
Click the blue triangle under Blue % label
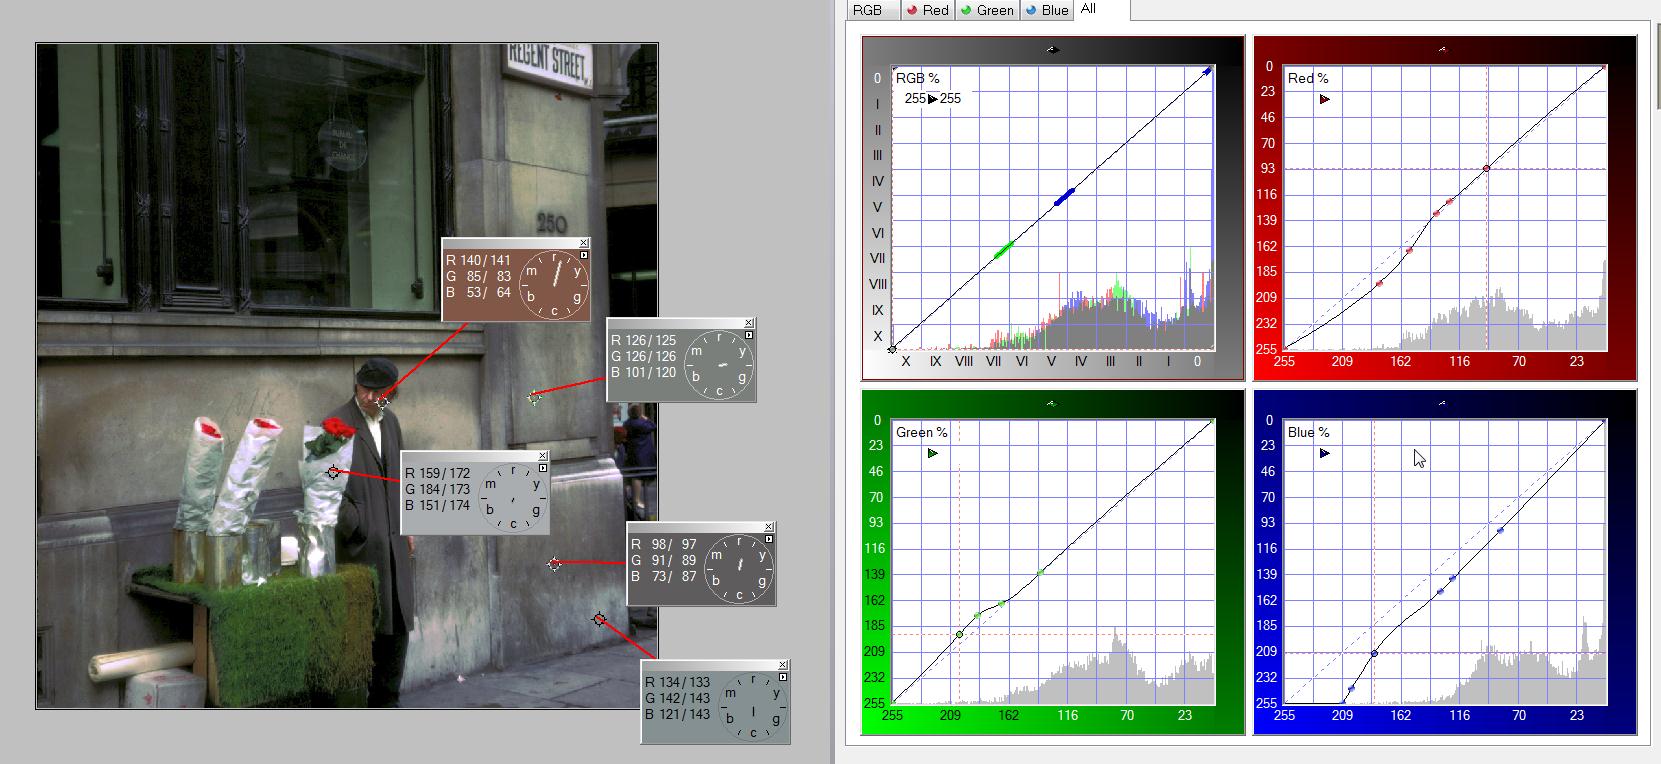point(1325,453)
